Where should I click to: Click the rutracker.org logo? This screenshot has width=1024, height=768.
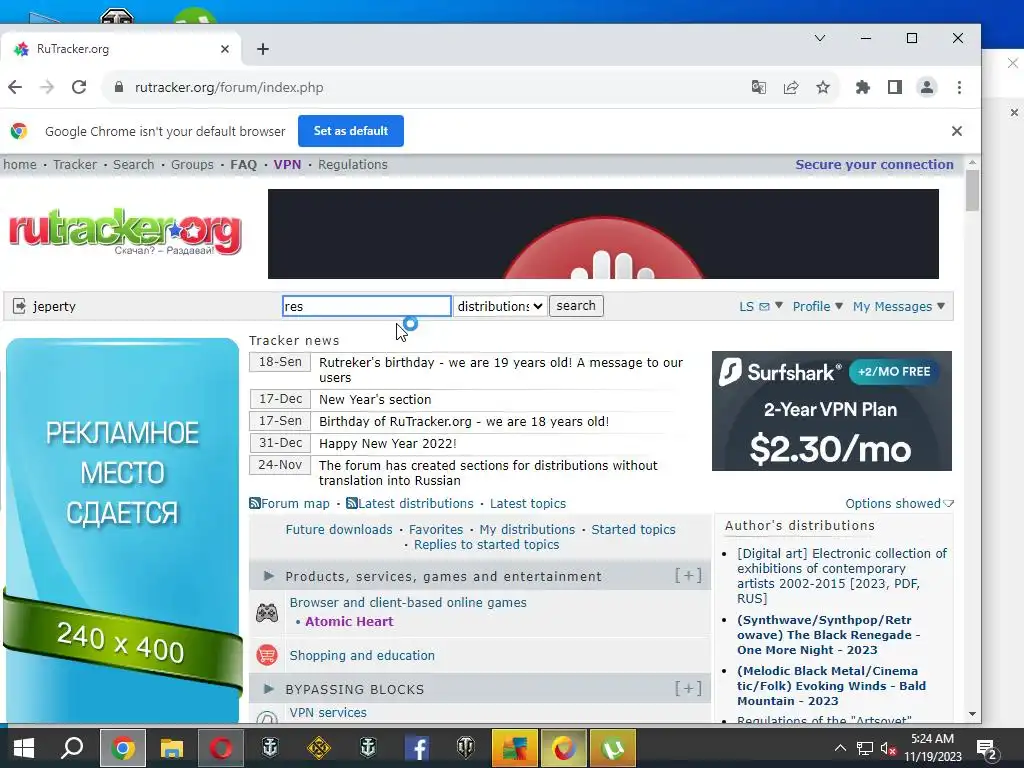click(125, 232)
